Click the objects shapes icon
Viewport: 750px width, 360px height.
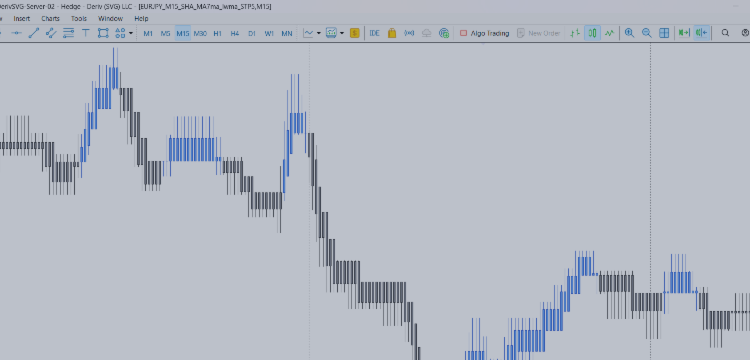click(x=120, y=33)
